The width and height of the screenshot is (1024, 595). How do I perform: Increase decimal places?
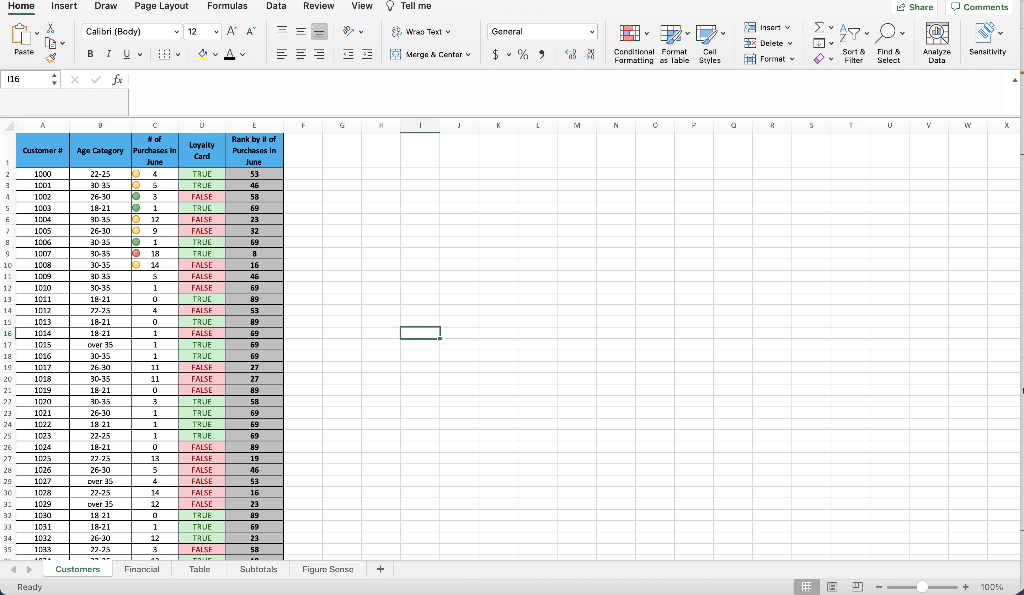coord(571,54)
